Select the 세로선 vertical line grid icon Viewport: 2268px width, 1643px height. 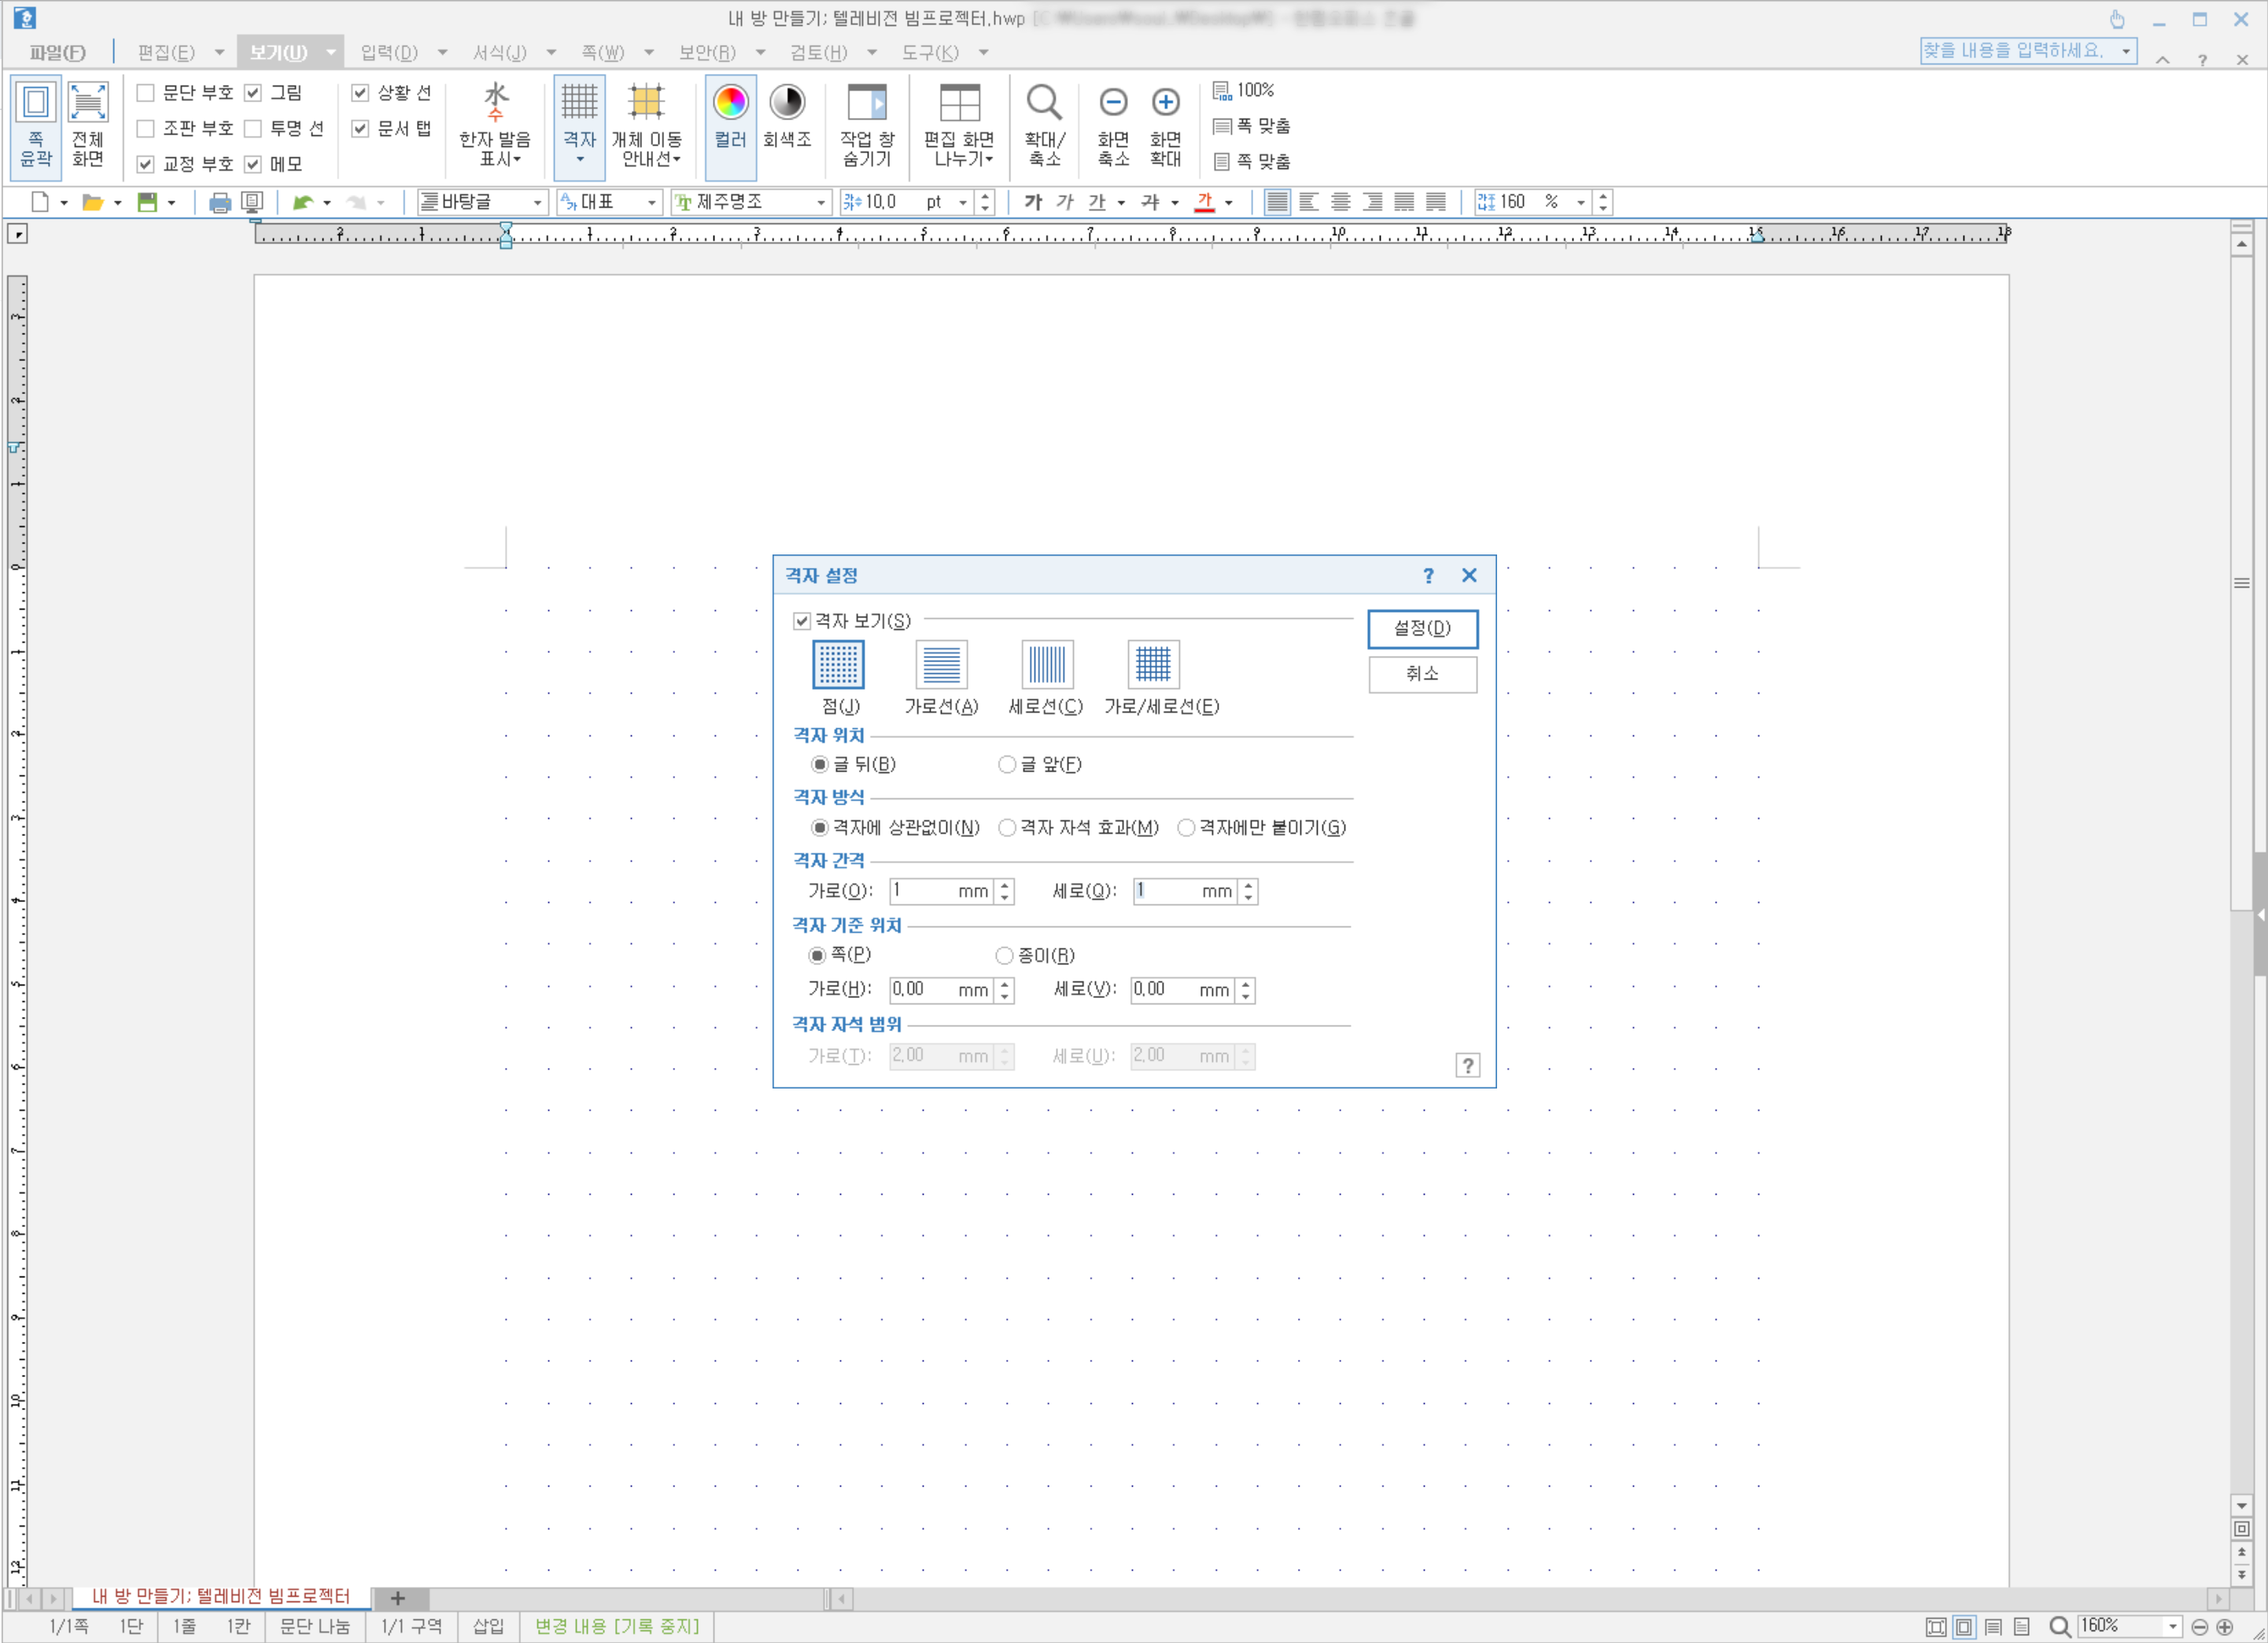click(1046, 665)
